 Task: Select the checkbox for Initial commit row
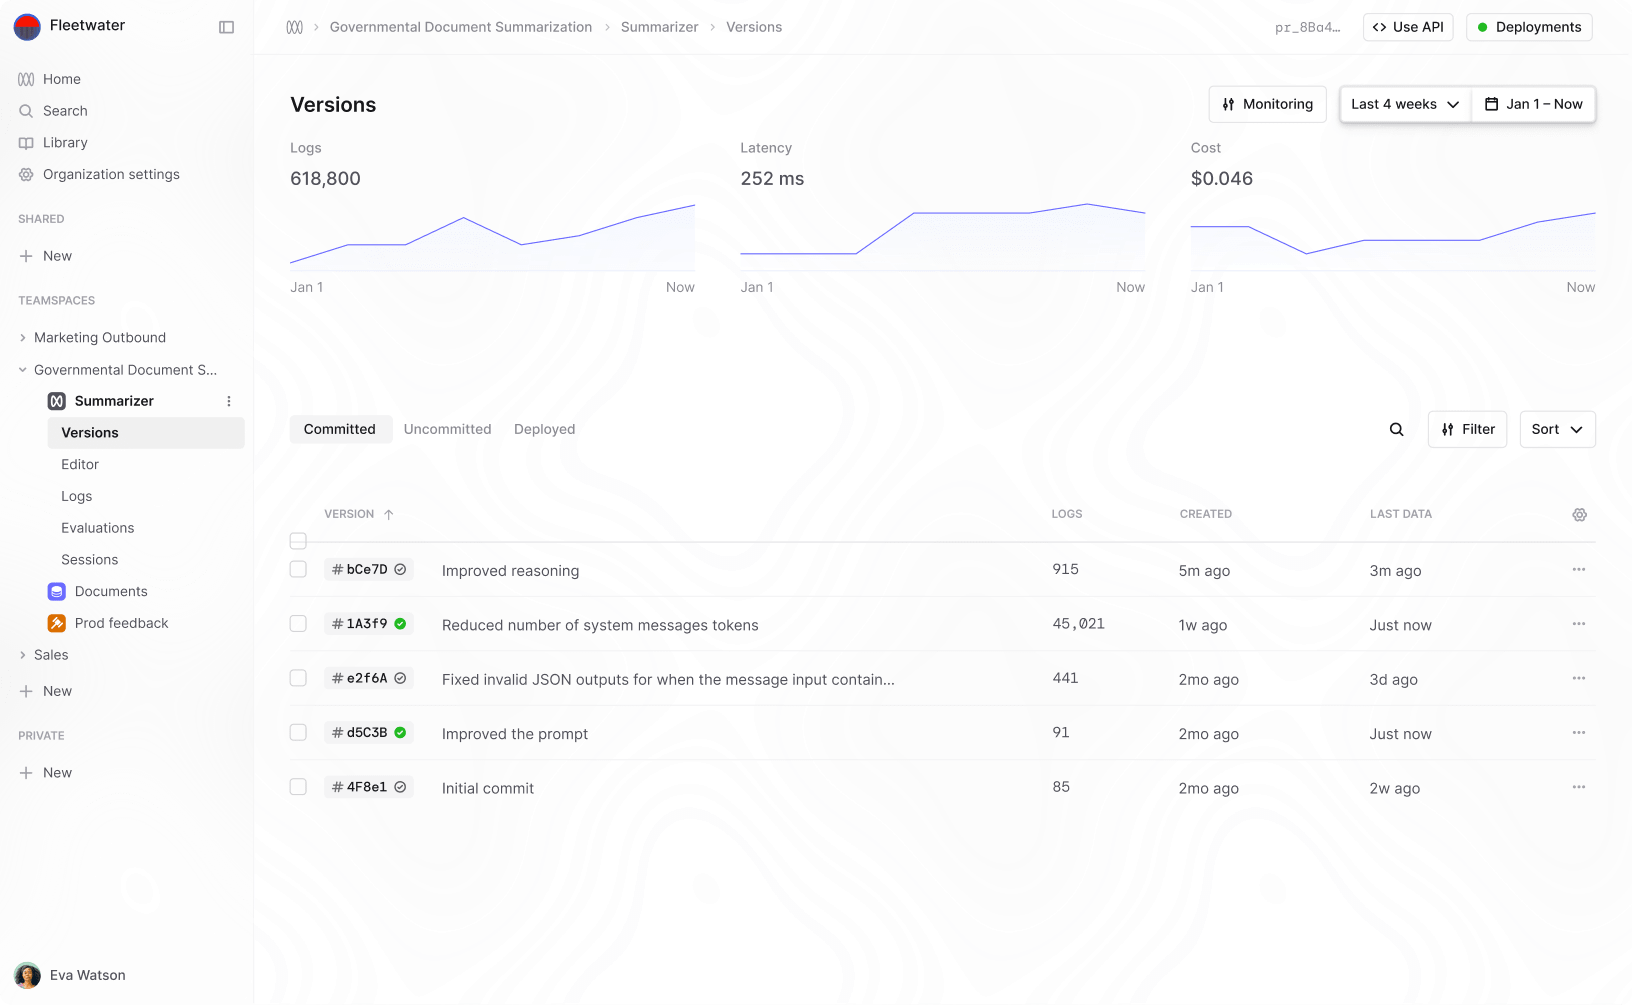[298, 787]
